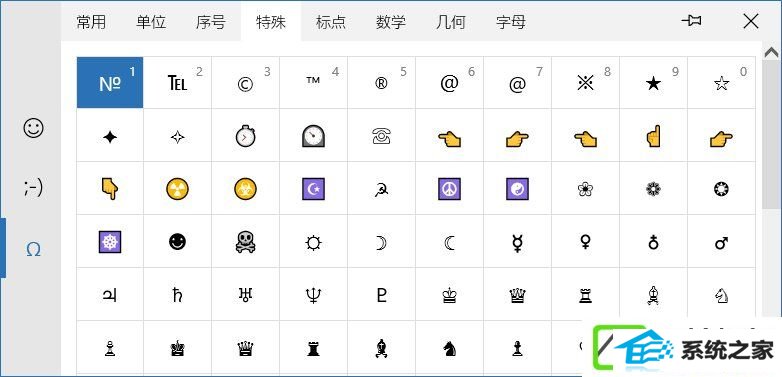Click the № symbol cell
The image size is (782, 377).
pos(110,82)
